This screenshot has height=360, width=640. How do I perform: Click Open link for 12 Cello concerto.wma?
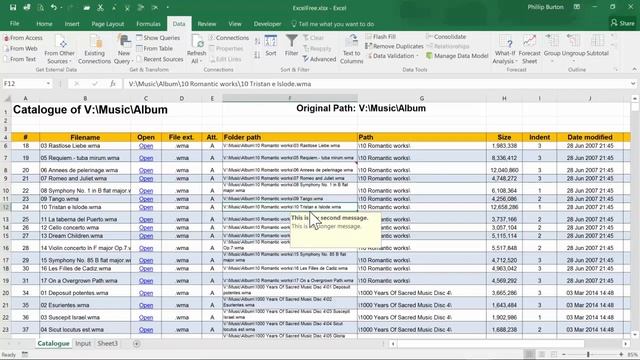146,227
